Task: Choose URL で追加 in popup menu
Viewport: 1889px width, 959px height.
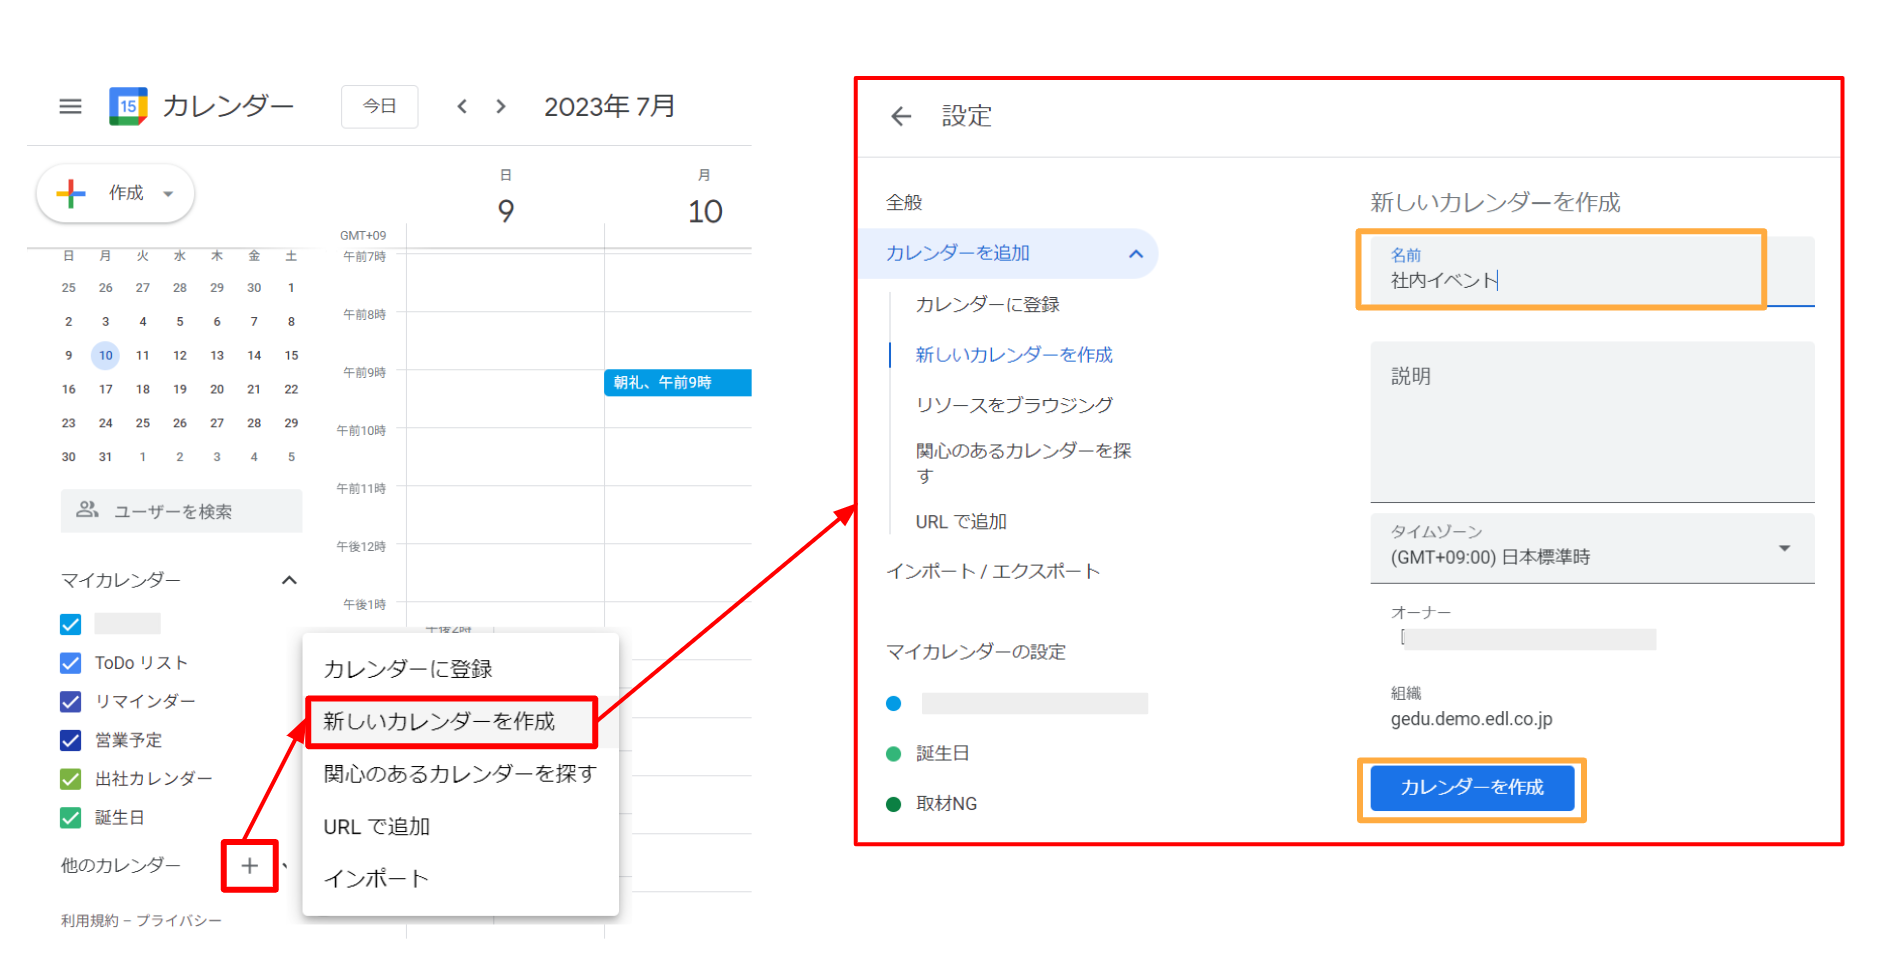Action: [377, 827]
